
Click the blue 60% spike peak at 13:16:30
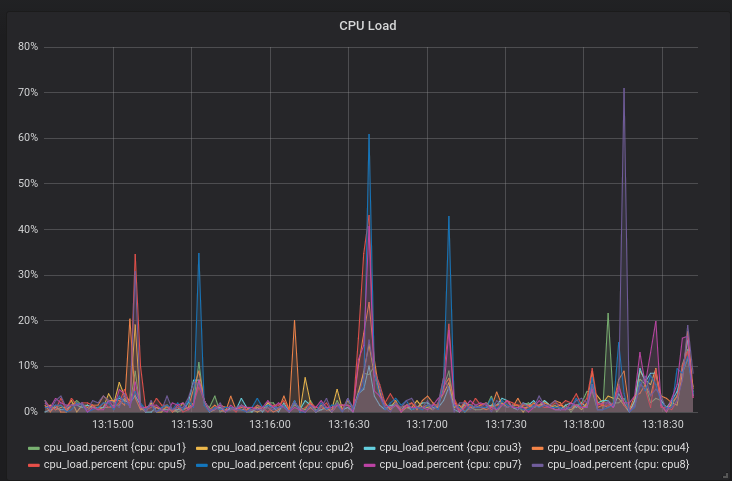(369, 135)
